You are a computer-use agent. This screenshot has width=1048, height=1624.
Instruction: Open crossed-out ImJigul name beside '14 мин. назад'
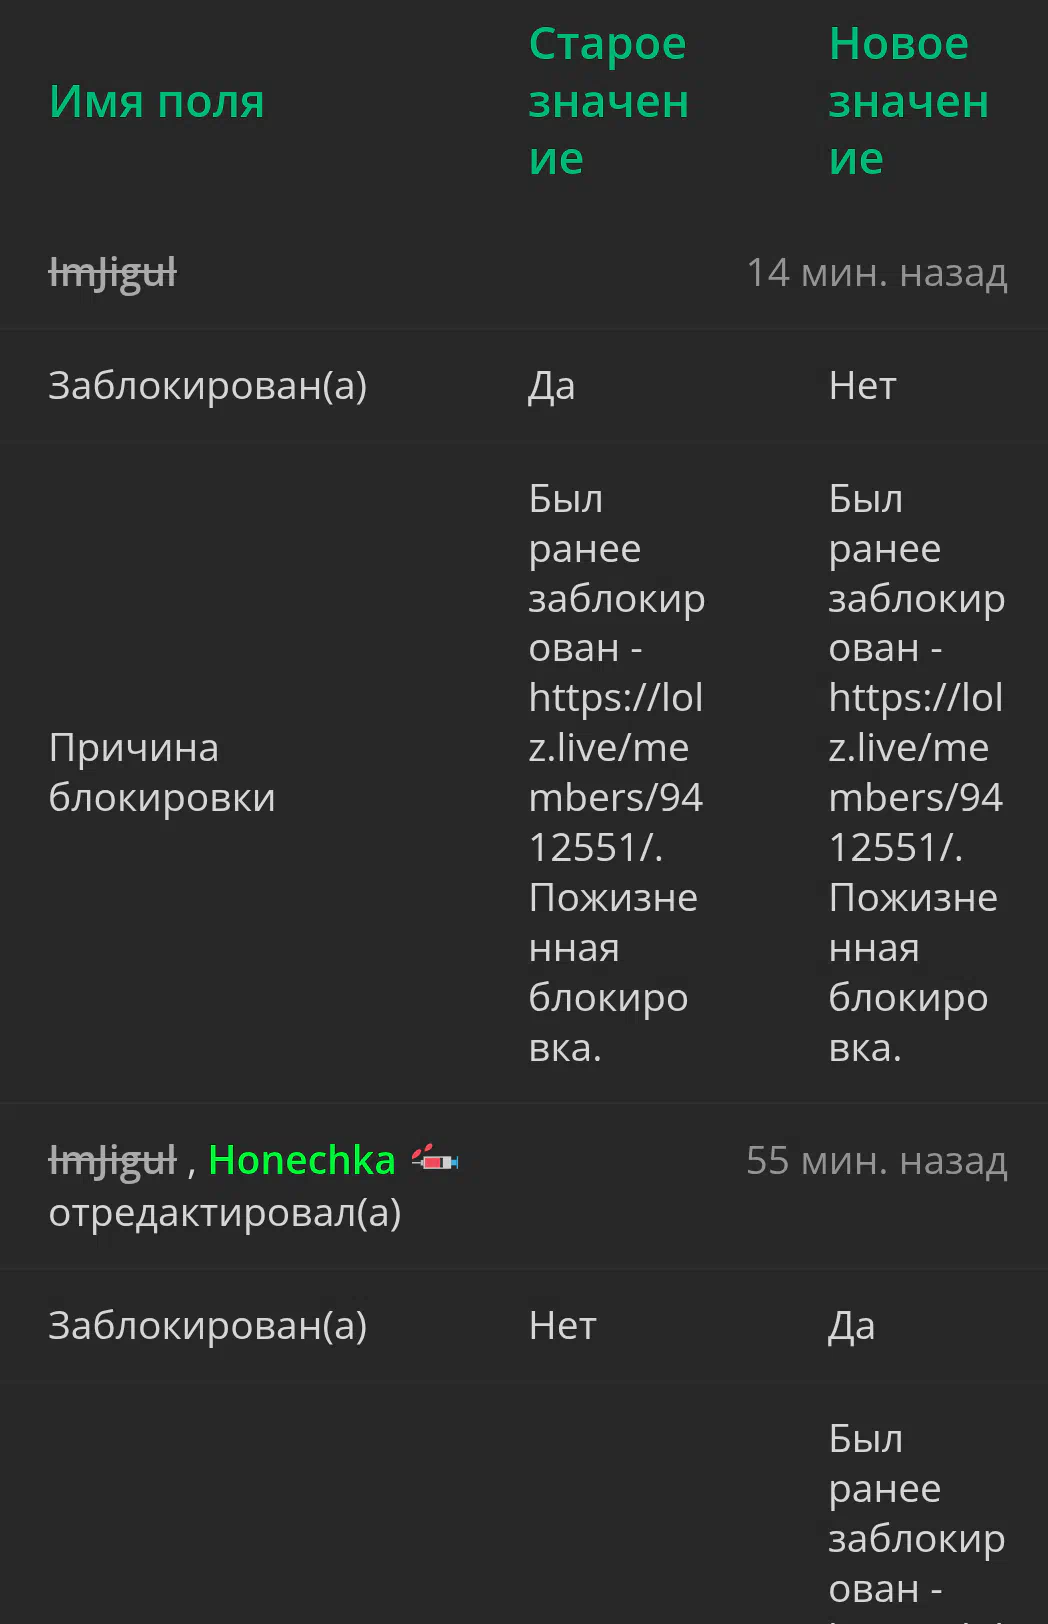click(113, 273)
